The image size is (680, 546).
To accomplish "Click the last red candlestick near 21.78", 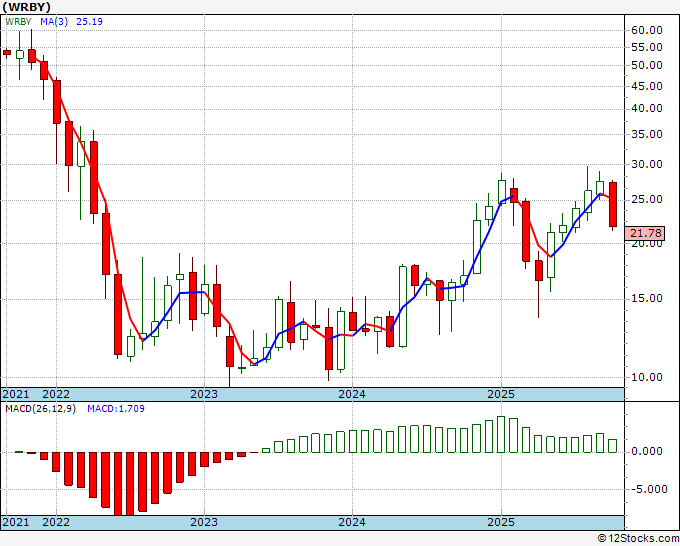I will pos(613,204).
